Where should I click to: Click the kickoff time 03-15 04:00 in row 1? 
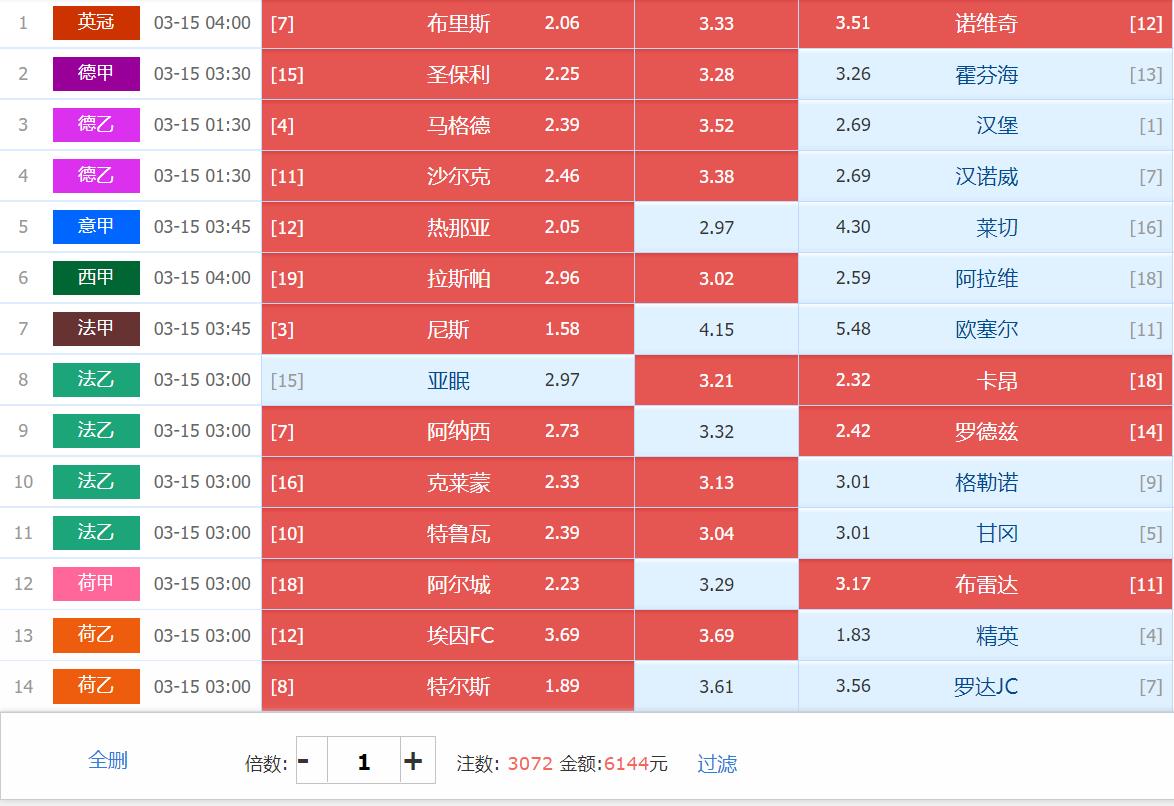pos(202,23)
